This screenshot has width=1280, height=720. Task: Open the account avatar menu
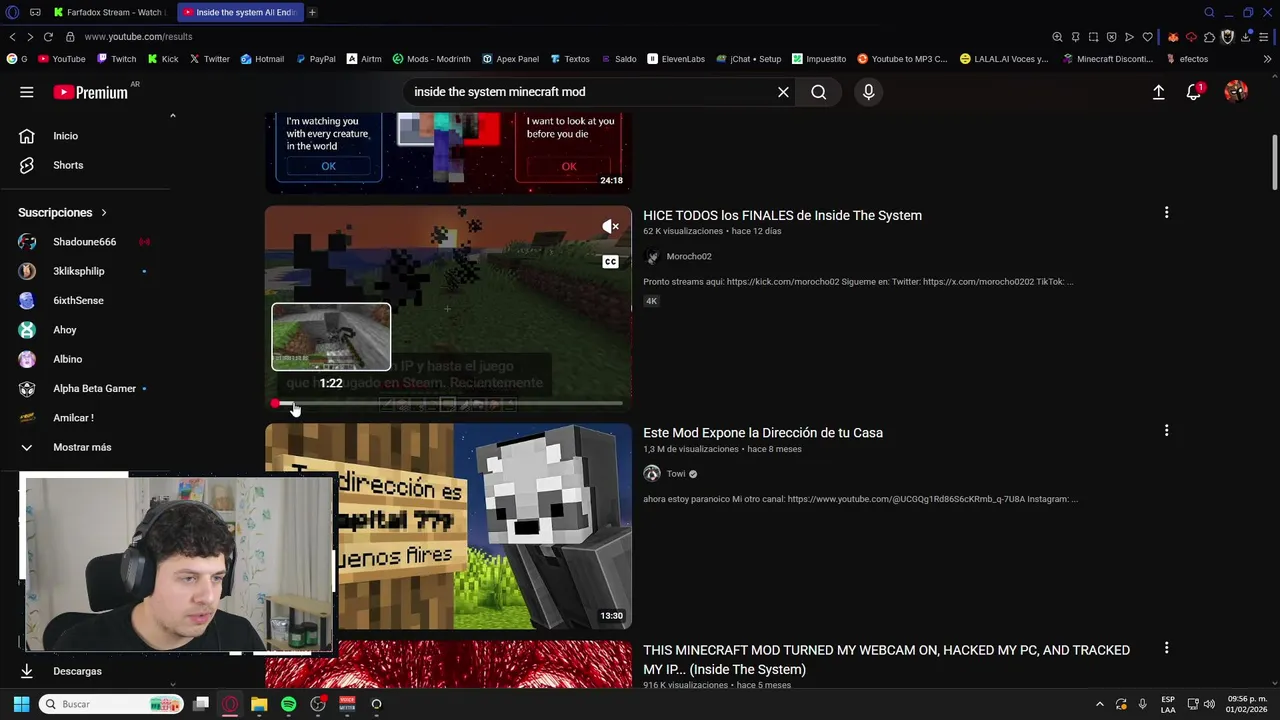1236,92
